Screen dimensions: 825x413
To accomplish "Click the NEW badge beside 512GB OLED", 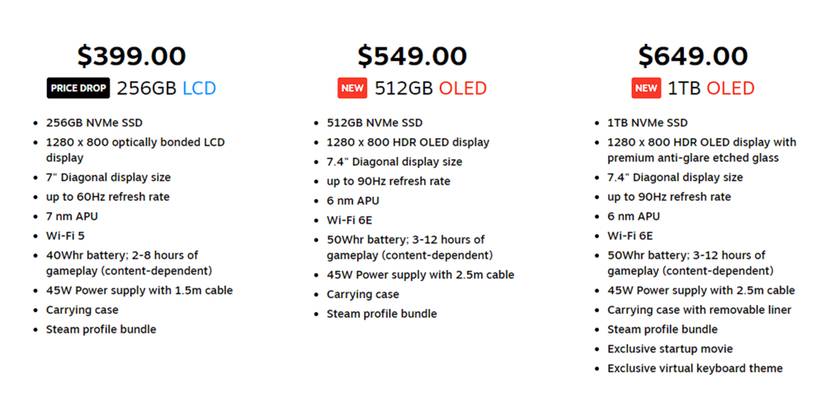I will coord(352,88).
